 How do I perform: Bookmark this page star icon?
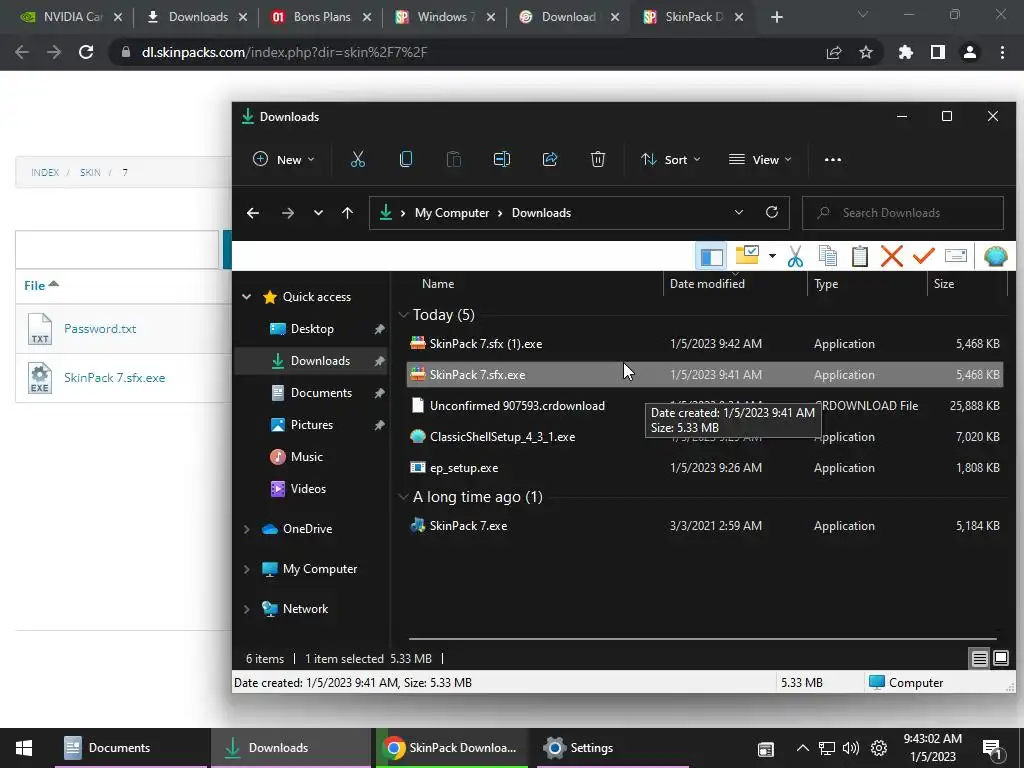(x=866, y=52)
